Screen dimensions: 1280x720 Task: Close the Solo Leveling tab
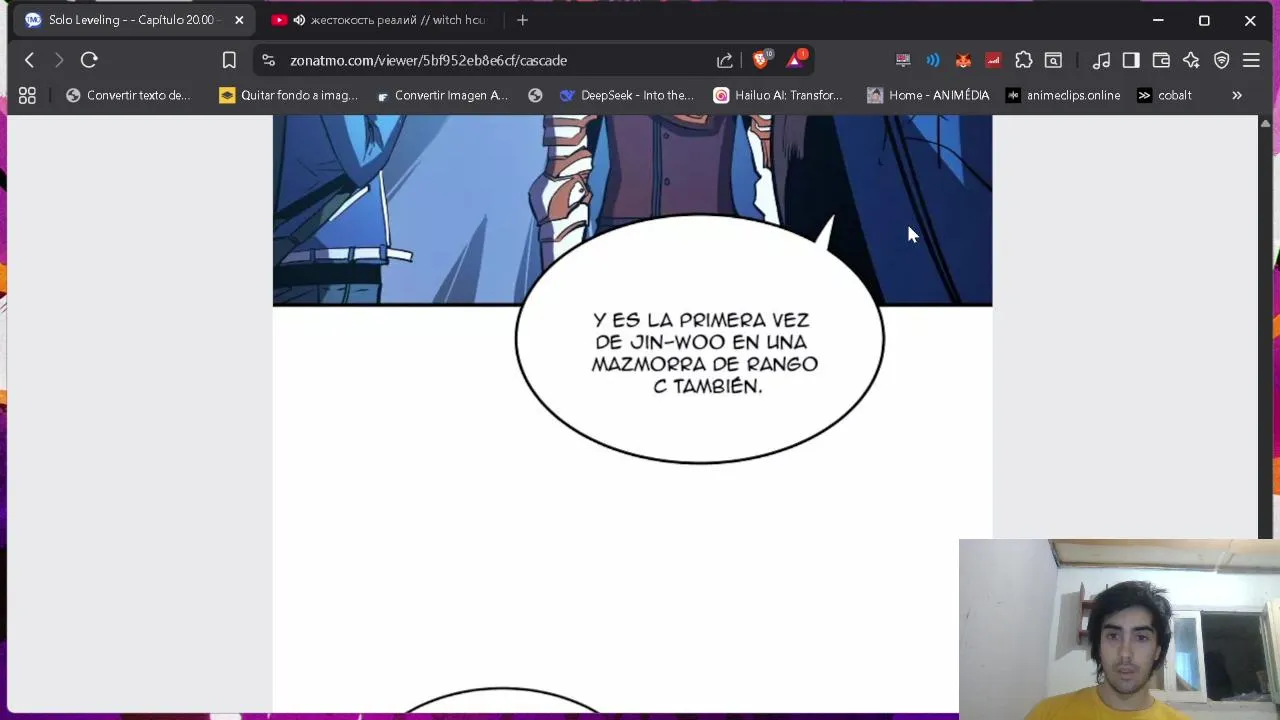point(239,20)
